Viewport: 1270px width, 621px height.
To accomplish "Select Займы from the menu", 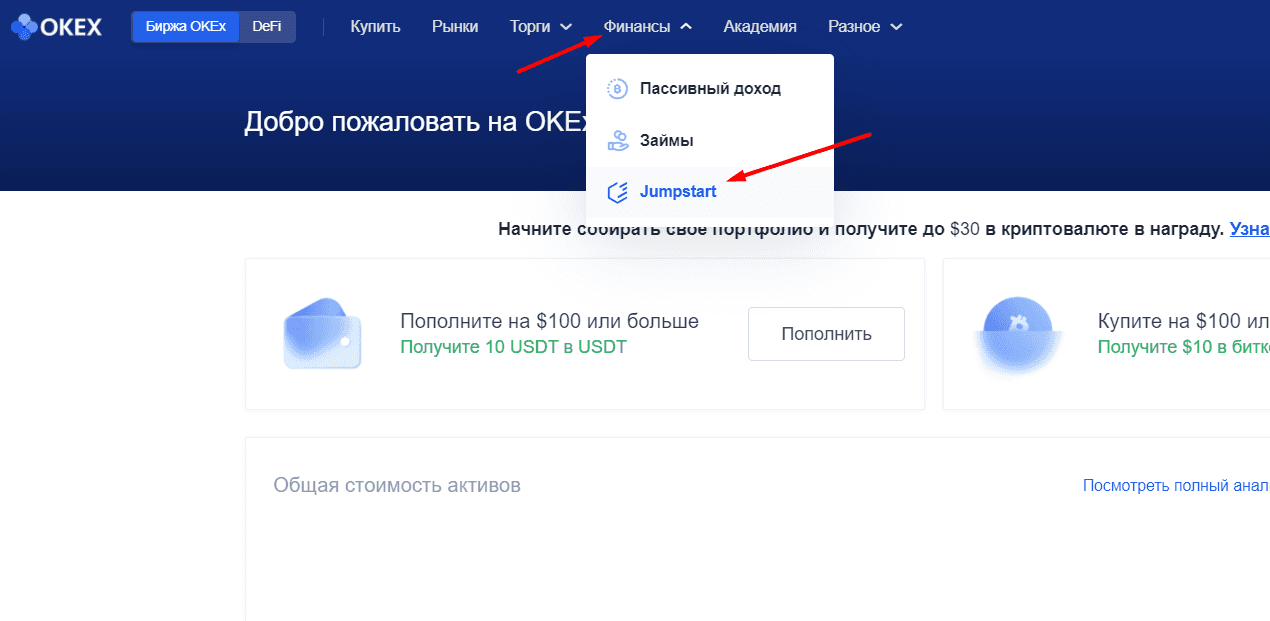I will (710, 140).
